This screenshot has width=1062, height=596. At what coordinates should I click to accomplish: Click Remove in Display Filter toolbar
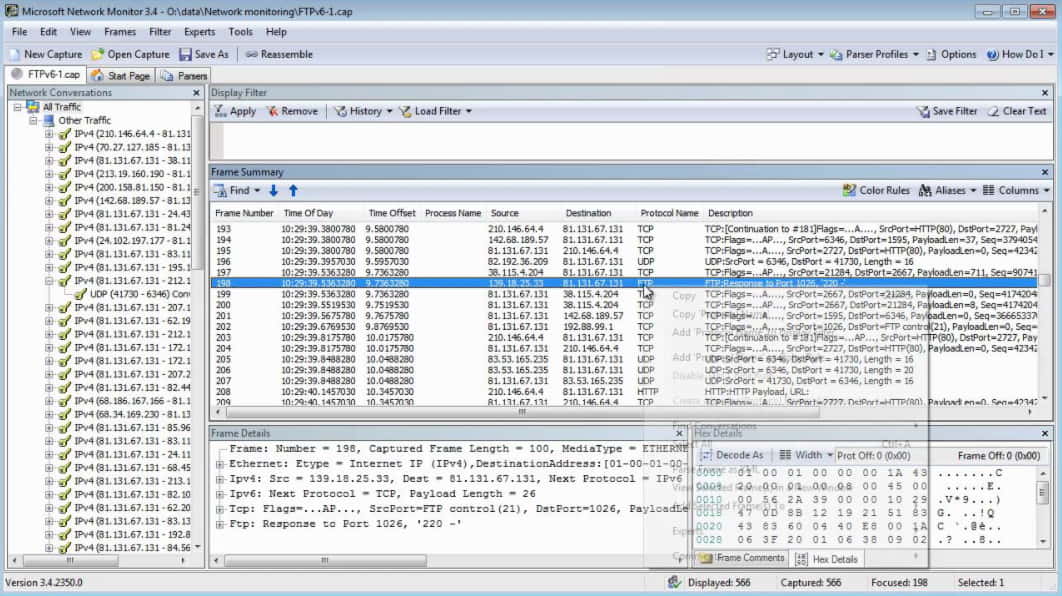pos(292,111)
